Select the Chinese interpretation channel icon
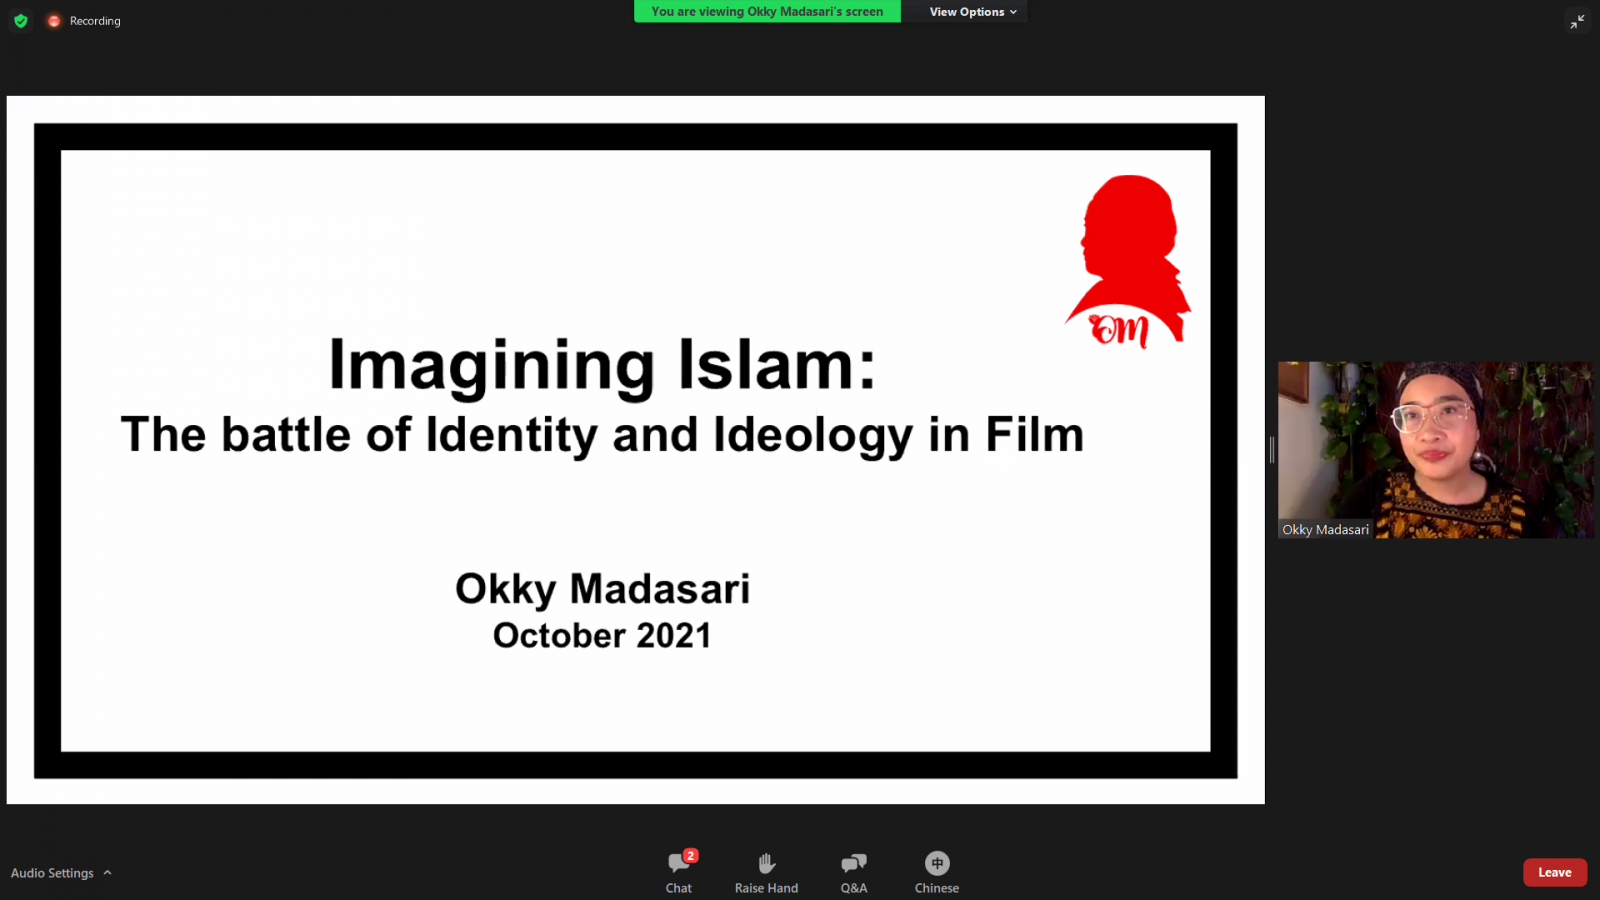The height and width of the screenshot is (900, 1600). click(x=936, y=863)
